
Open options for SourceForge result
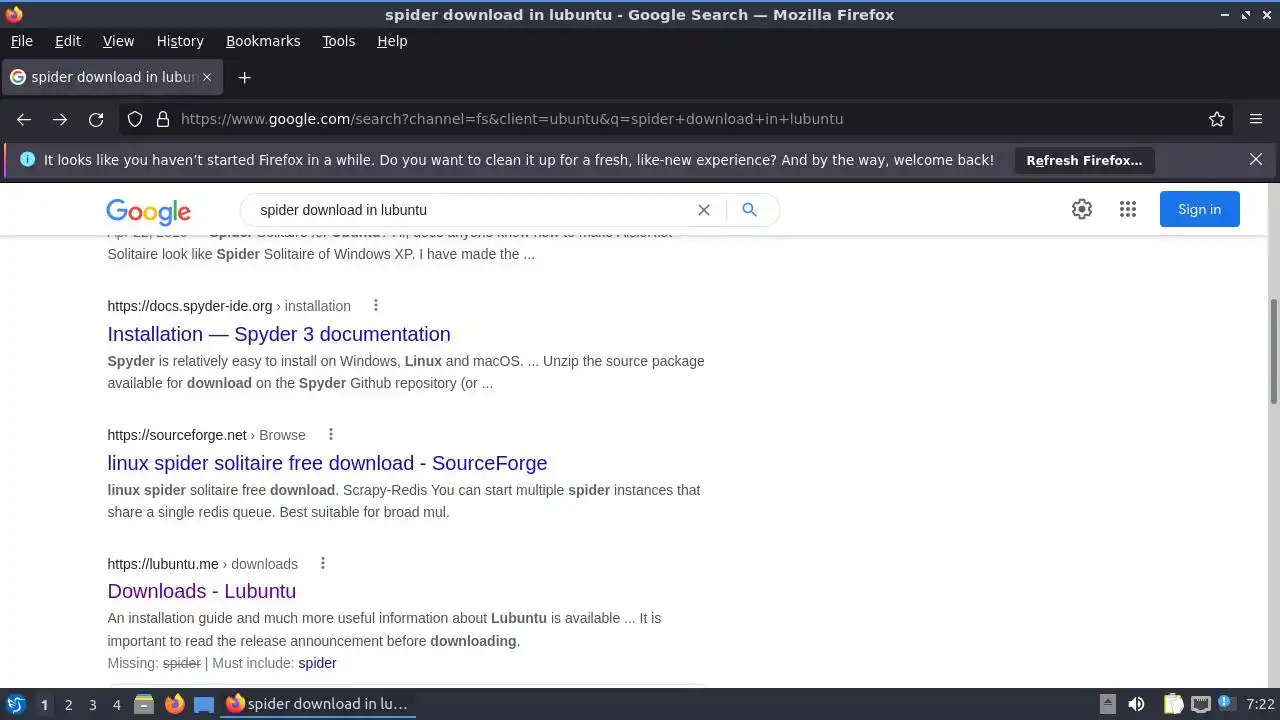coord(331,434)
